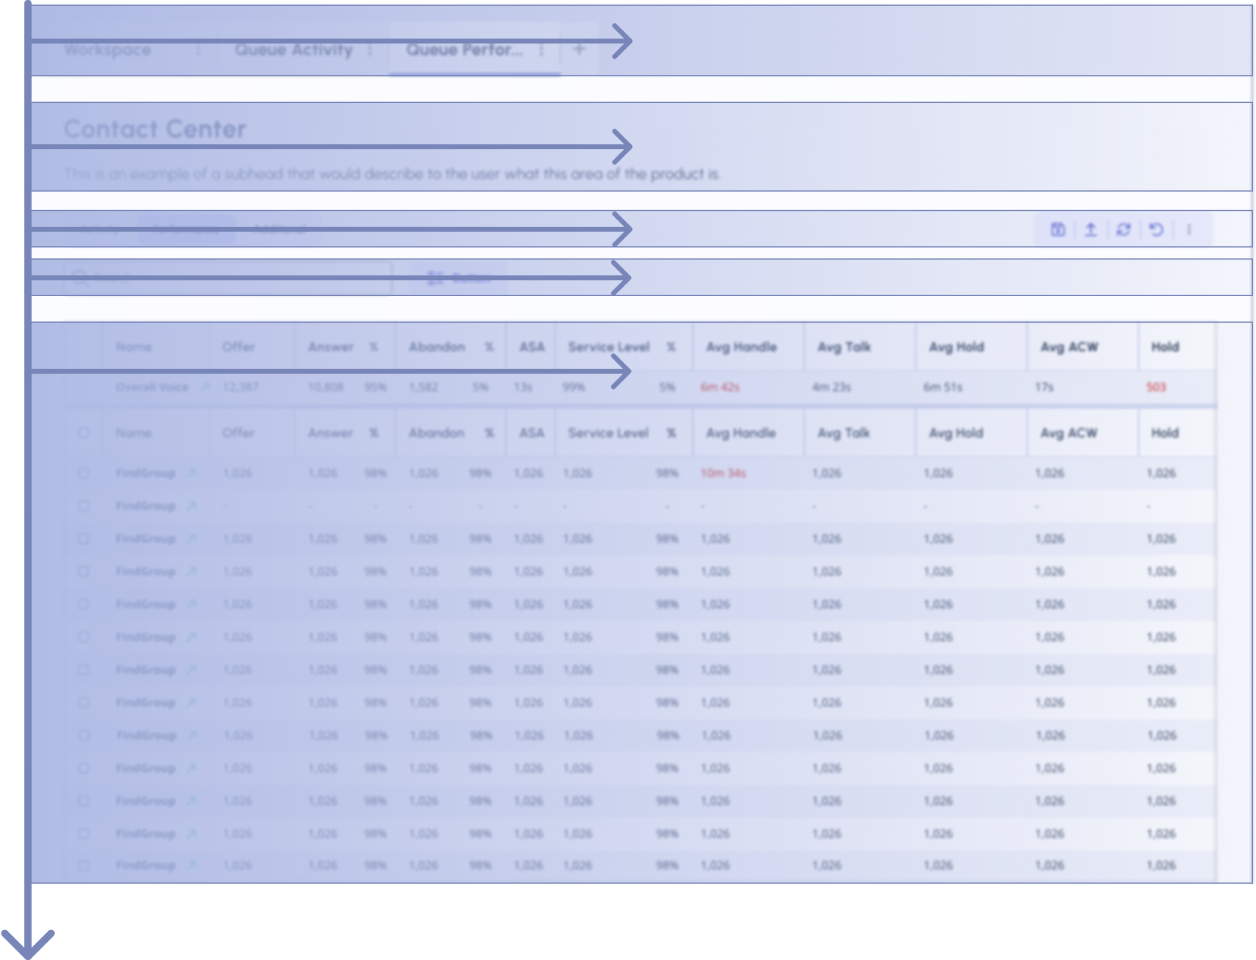Click the upload/export icon in the toolbar
The image size is (1256, 960).
pyautogui.click(x=1090, y=229)
